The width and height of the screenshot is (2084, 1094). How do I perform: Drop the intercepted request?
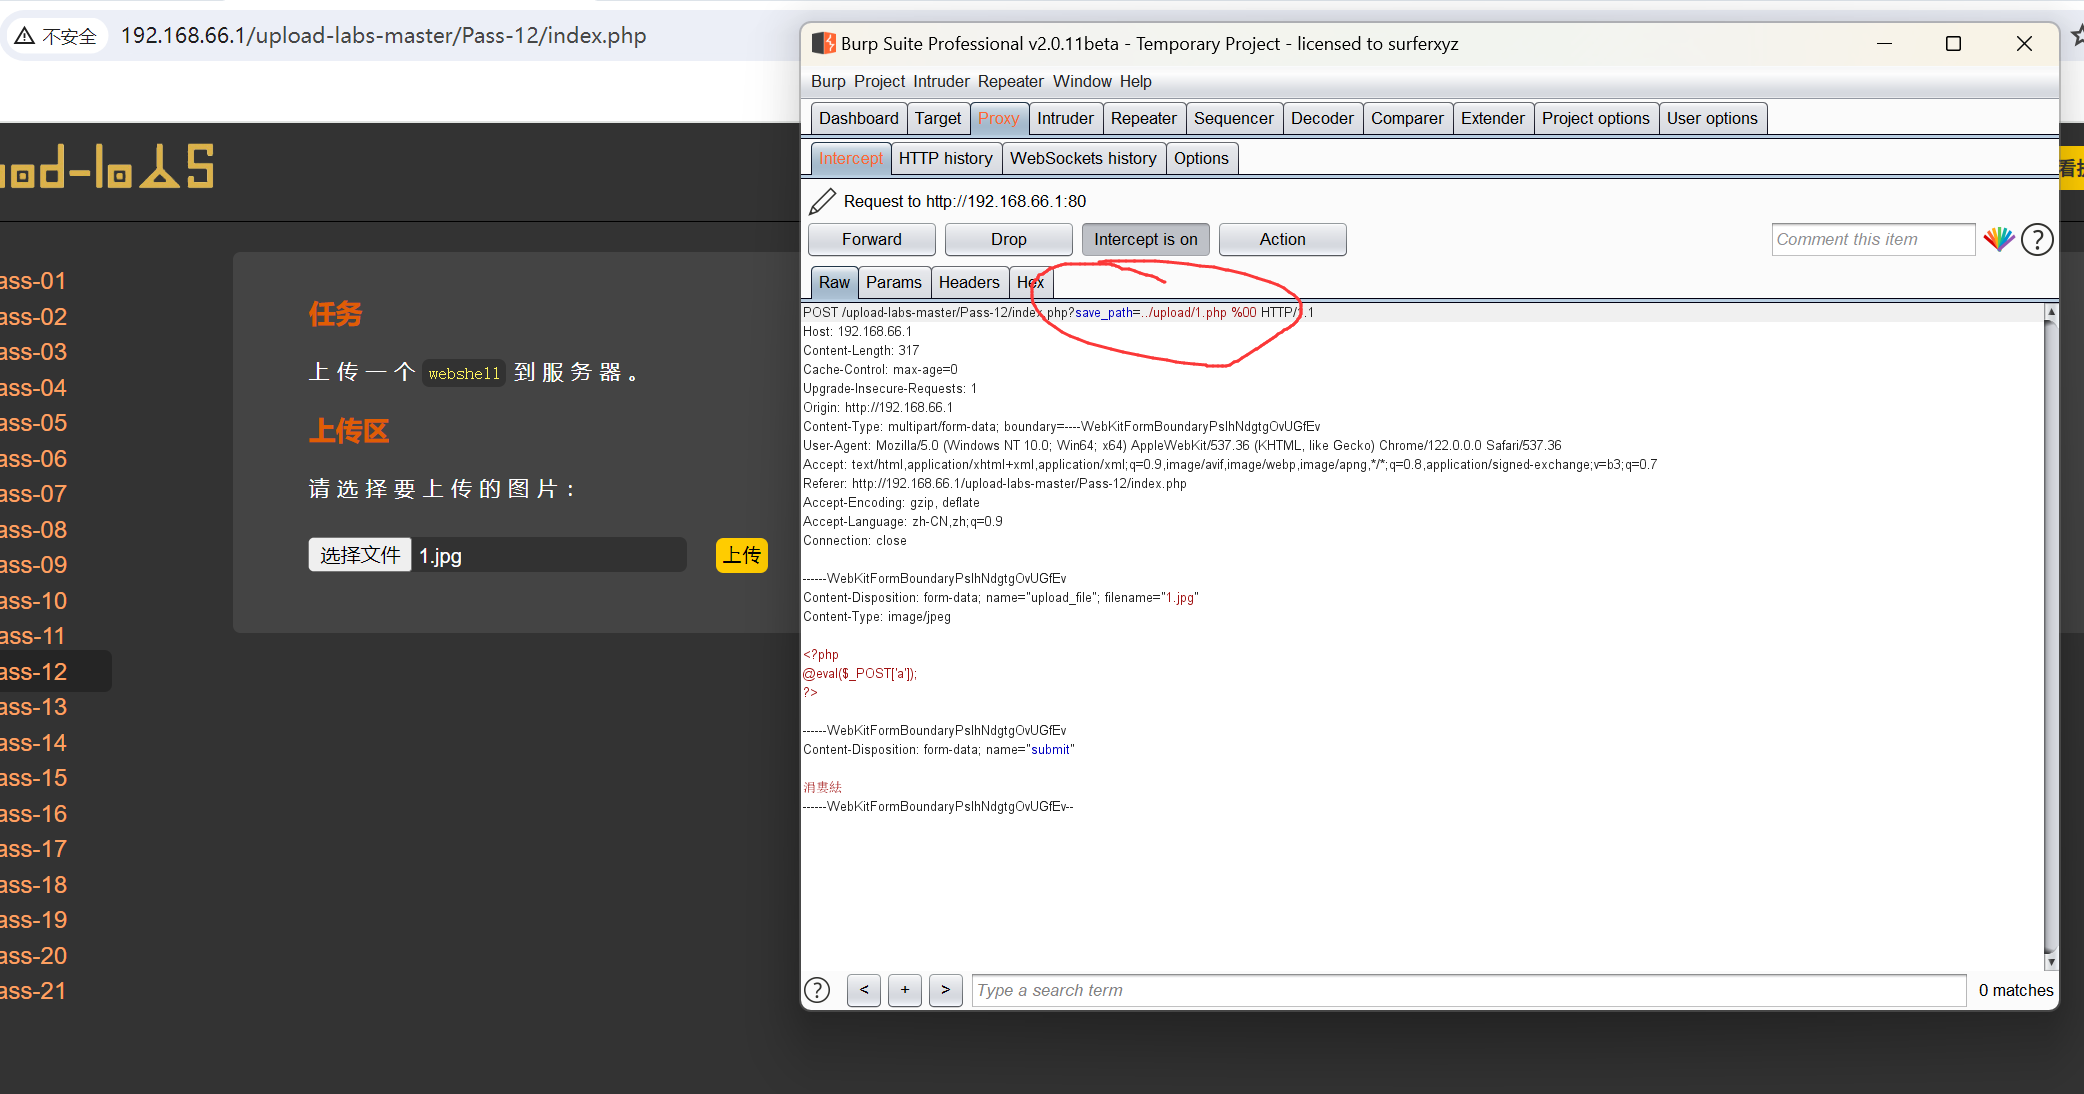[x=1009, y=240]
